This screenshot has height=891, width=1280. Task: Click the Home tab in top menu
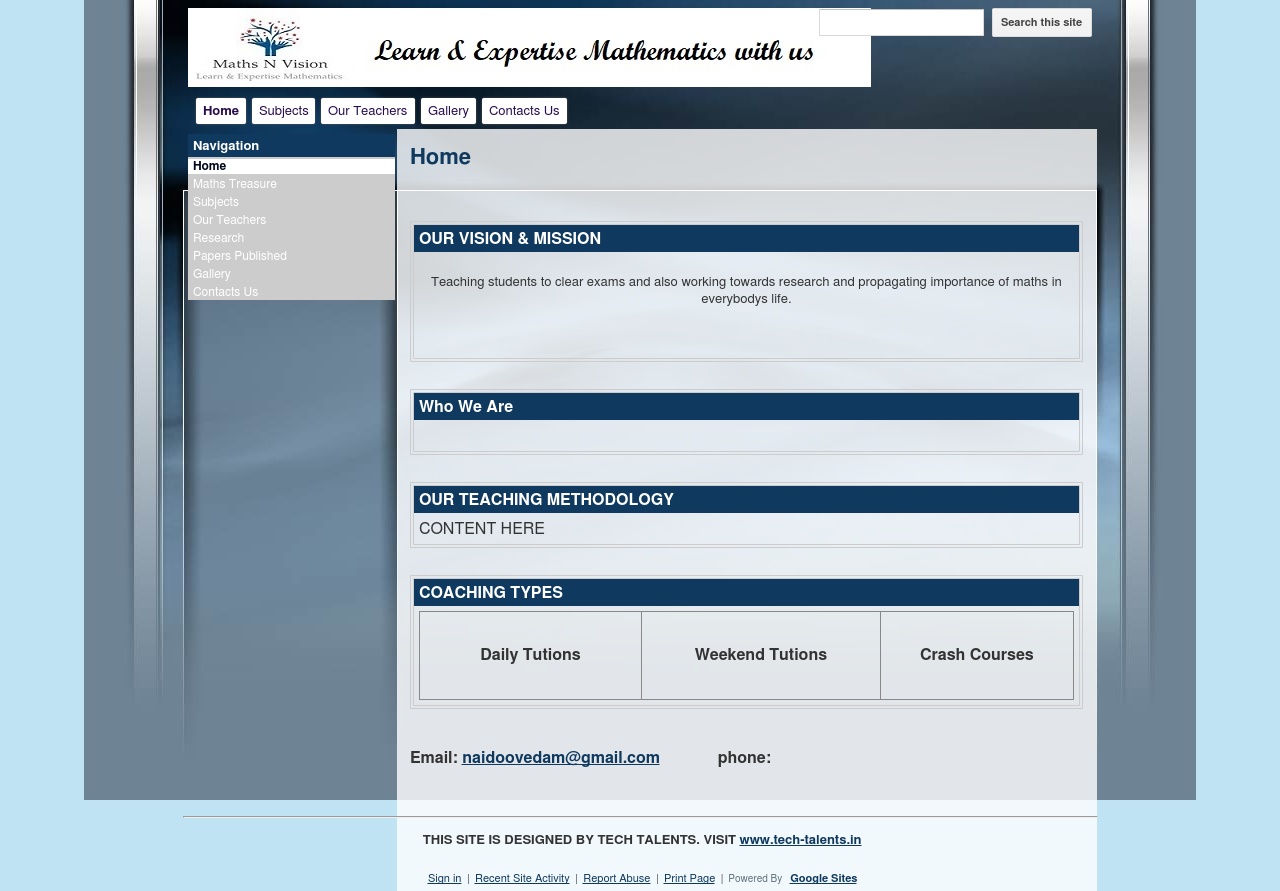tap(220, 111)
